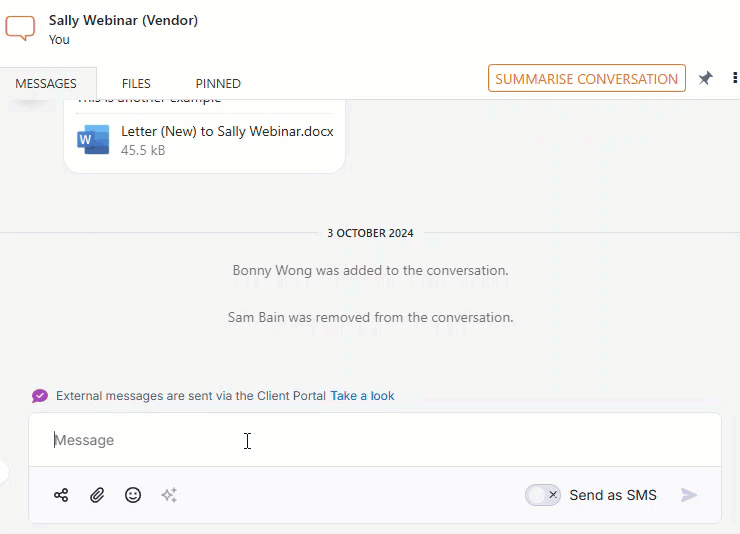Attach a file using the paperclip icon
The height and width of the screenshot is (534, 740).
click(x=97, y=495)
